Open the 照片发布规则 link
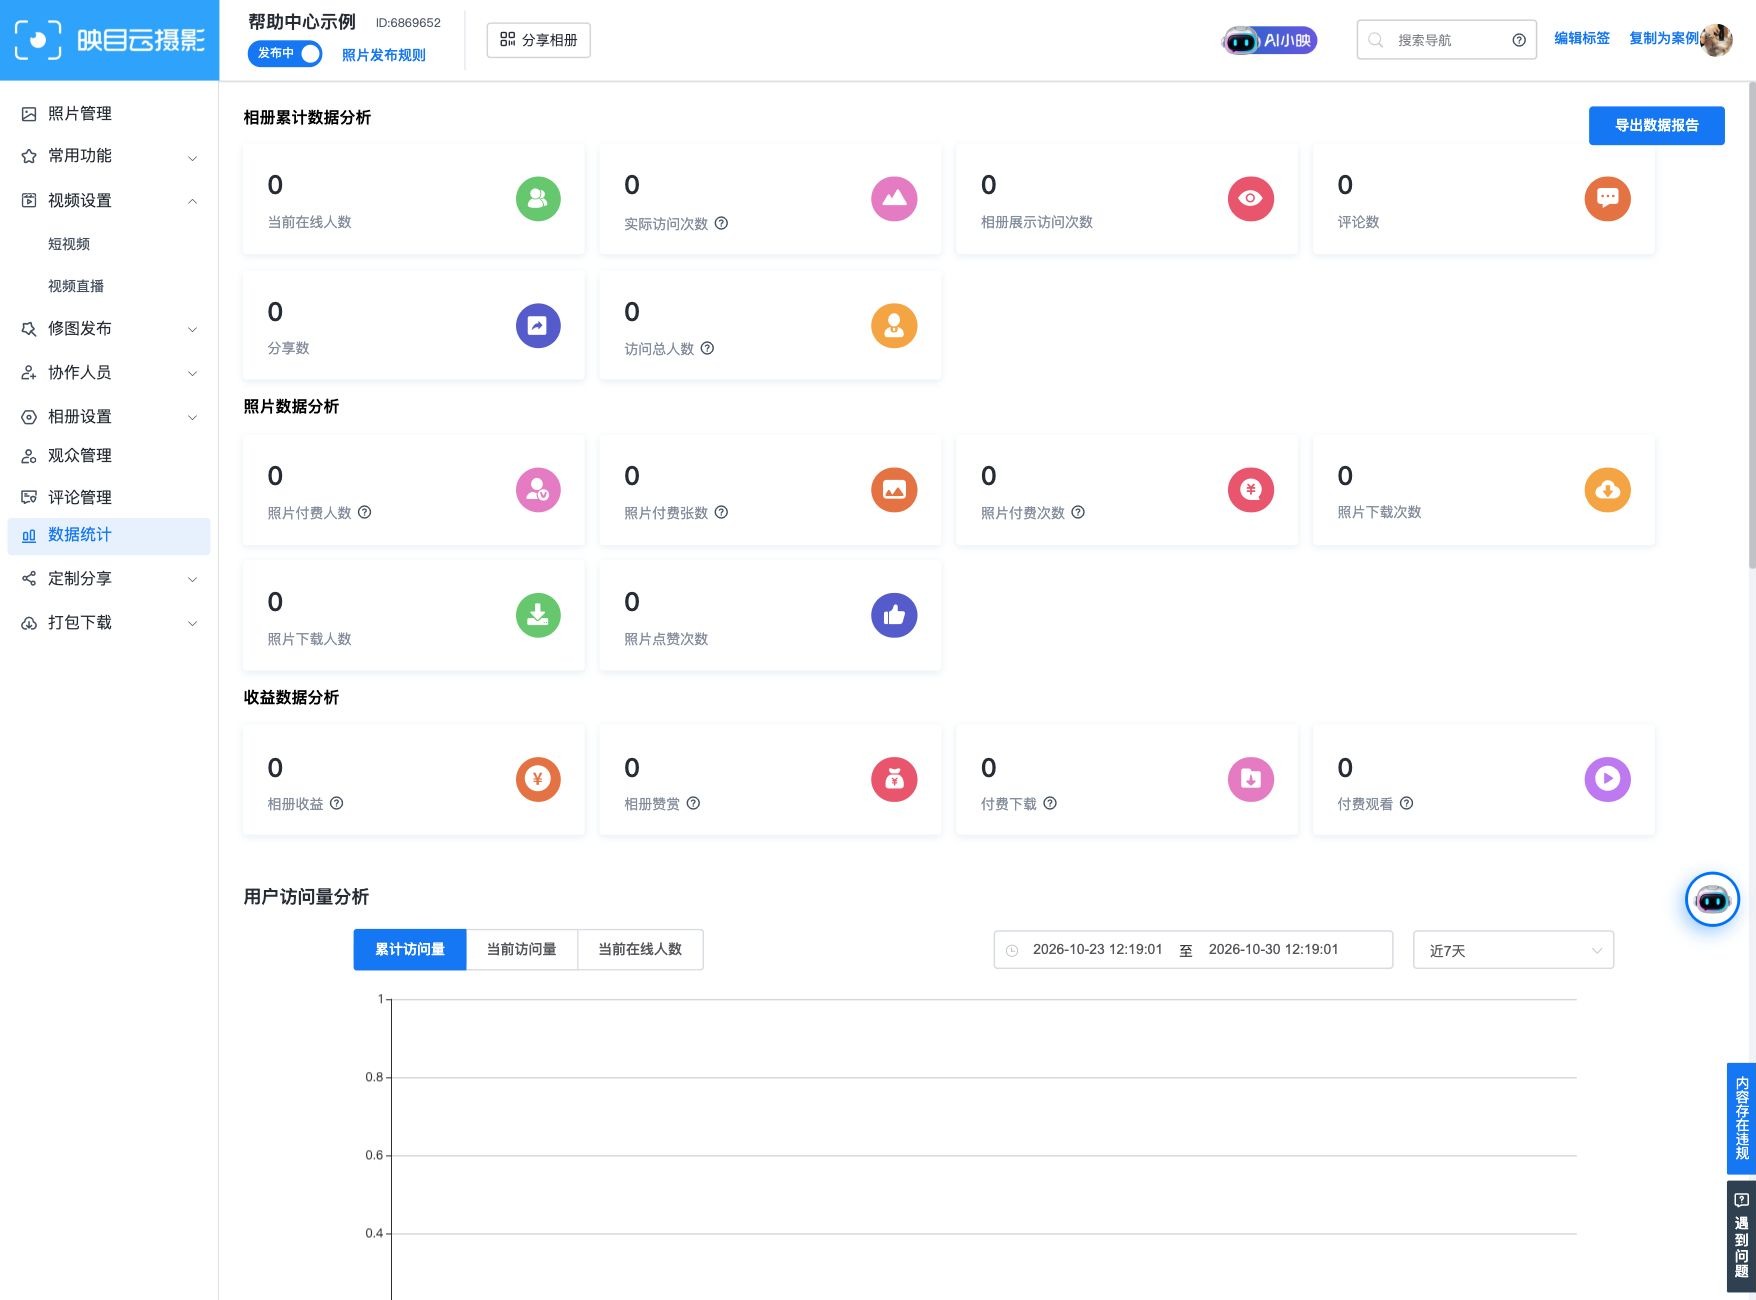The width and height of the screenshot is (1756, 1300). click(x=384, y=55)
